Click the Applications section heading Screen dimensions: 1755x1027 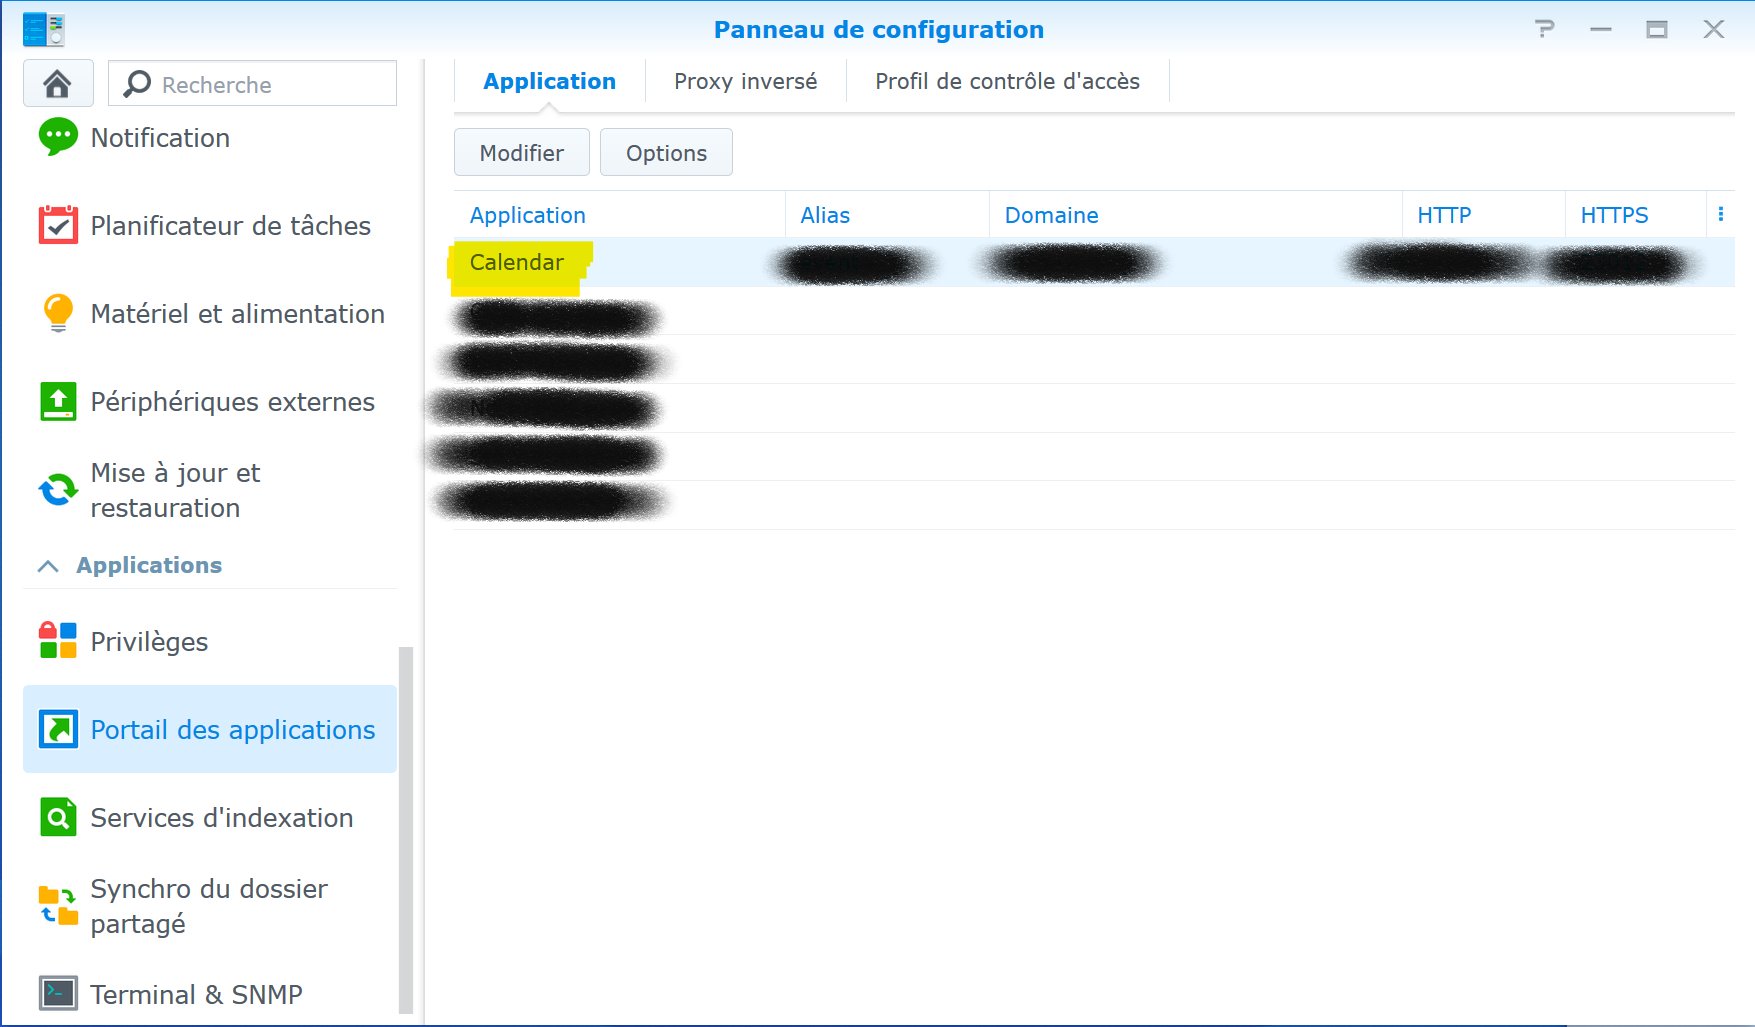pos(149,565)
